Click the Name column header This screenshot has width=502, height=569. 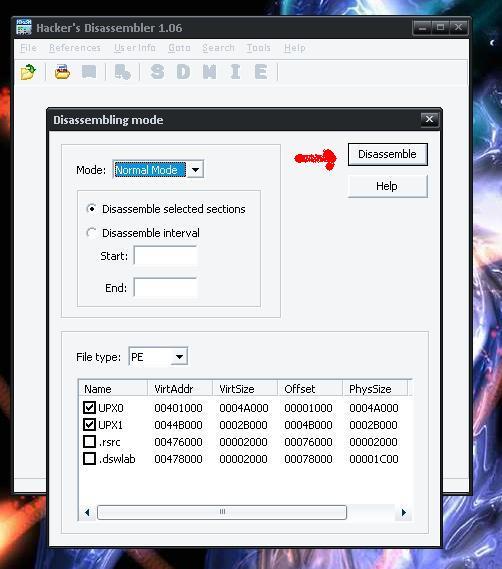113,389
